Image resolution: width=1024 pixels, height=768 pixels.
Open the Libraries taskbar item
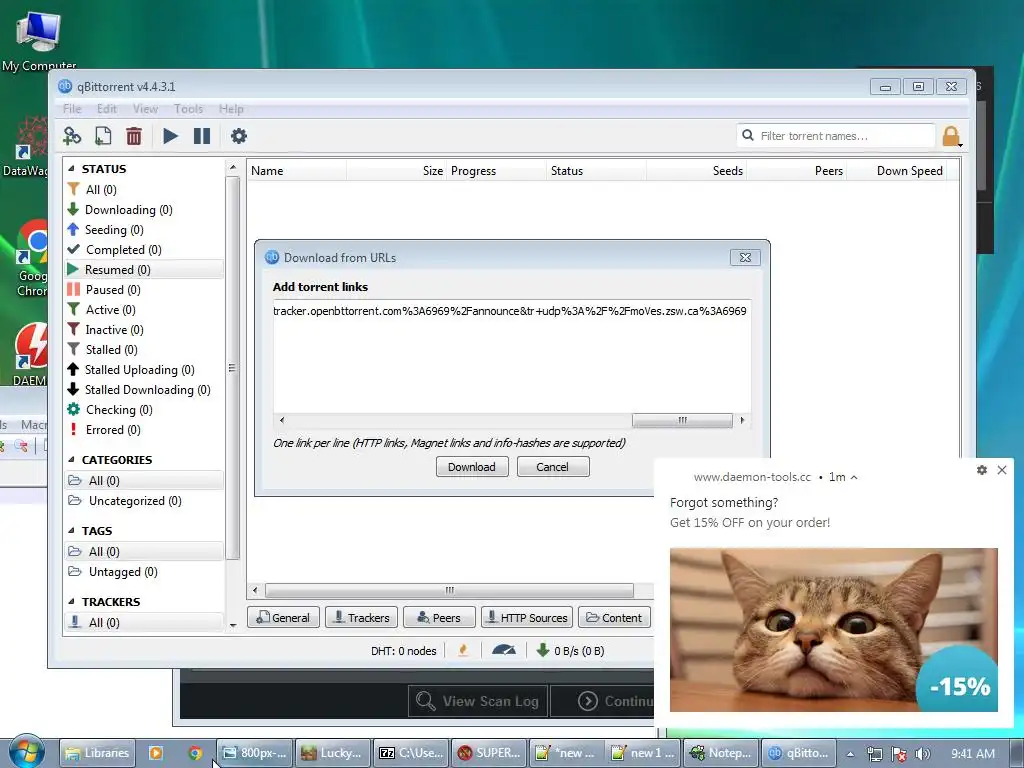pyautogui.click(x=97, y=753)
